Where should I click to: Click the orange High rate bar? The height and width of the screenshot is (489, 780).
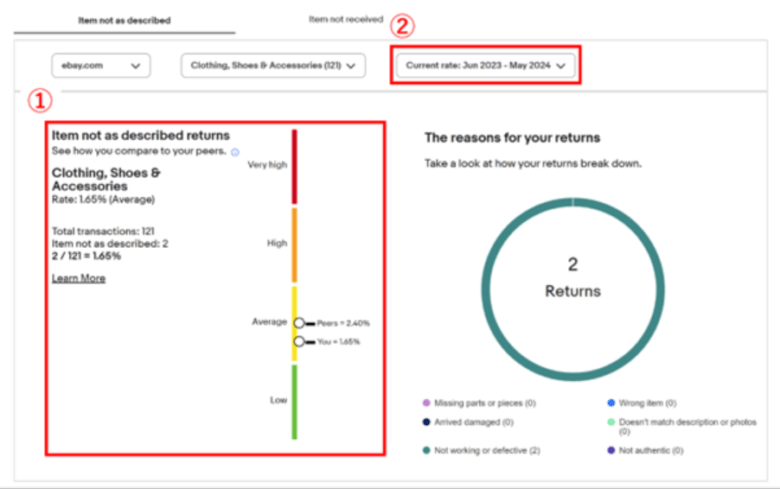coord(295,245)
